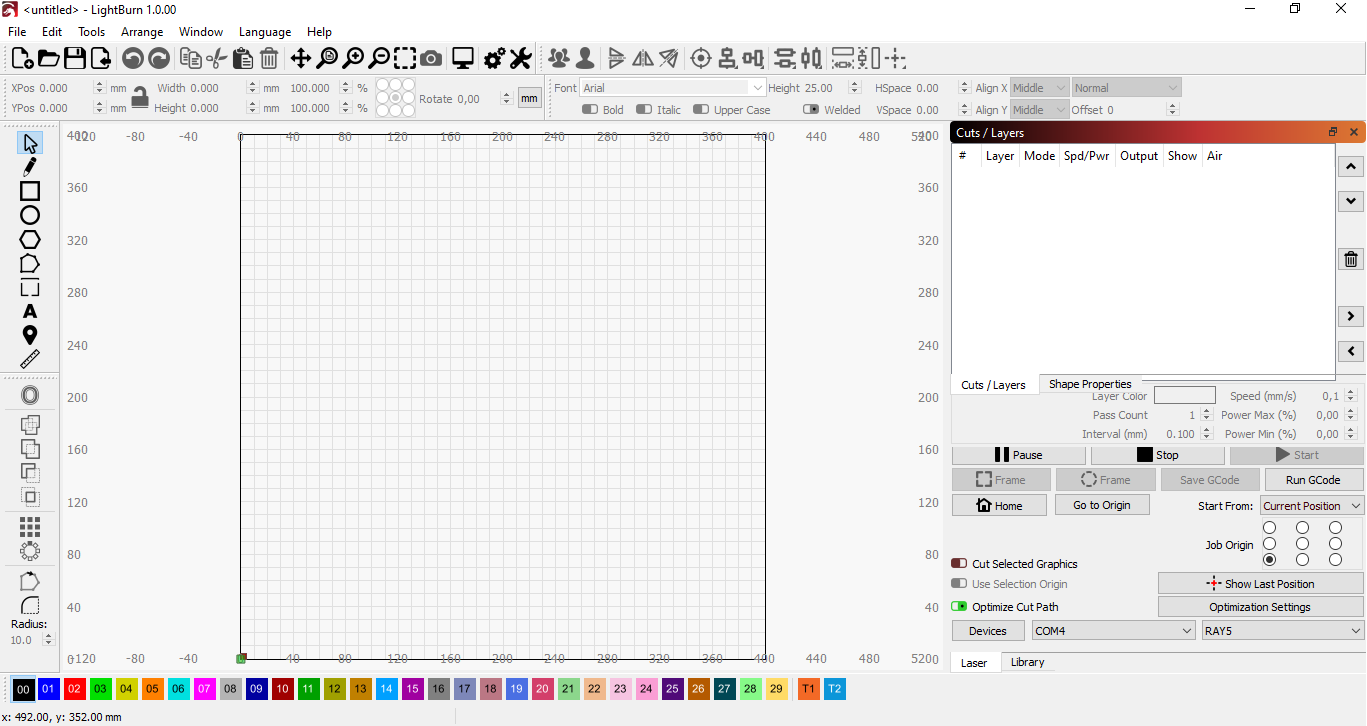Toggle Use Selection Origin switch
The height and width of the screenshot is (726, 1367).
click(x=959, y=584)
